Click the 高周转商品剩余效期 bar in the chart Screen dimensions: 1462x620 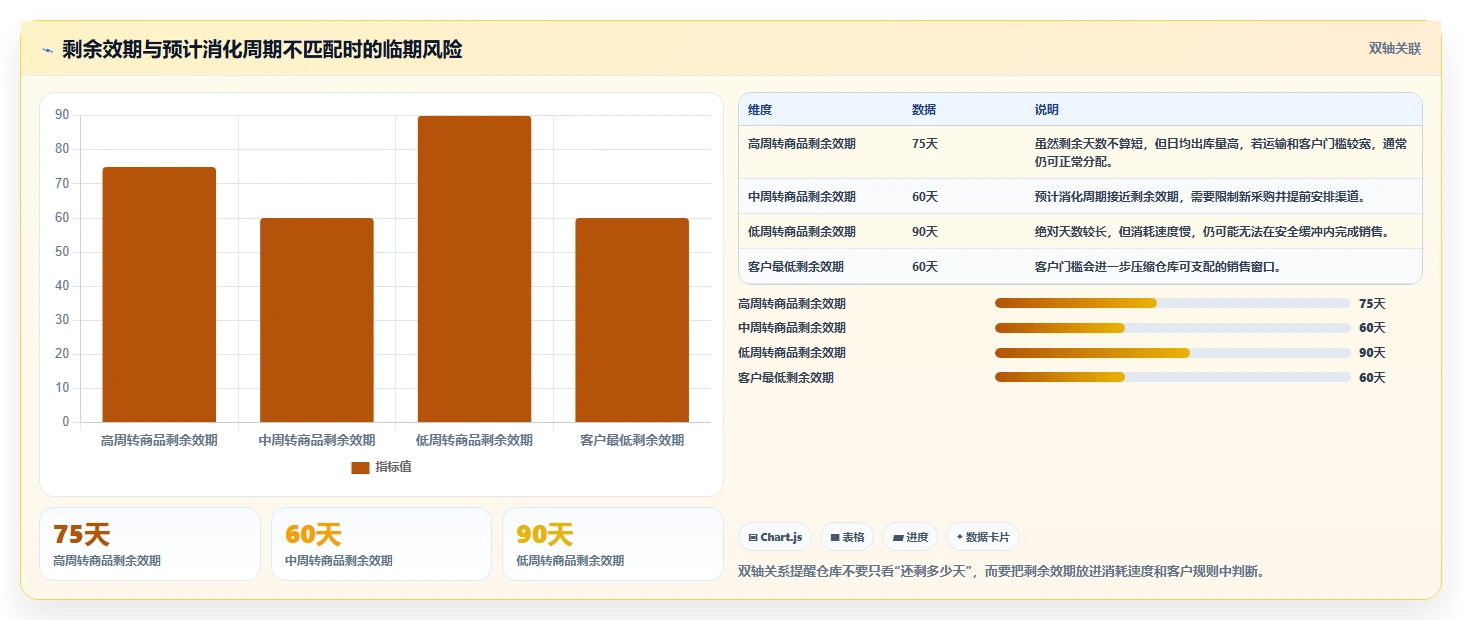(159, 295)
